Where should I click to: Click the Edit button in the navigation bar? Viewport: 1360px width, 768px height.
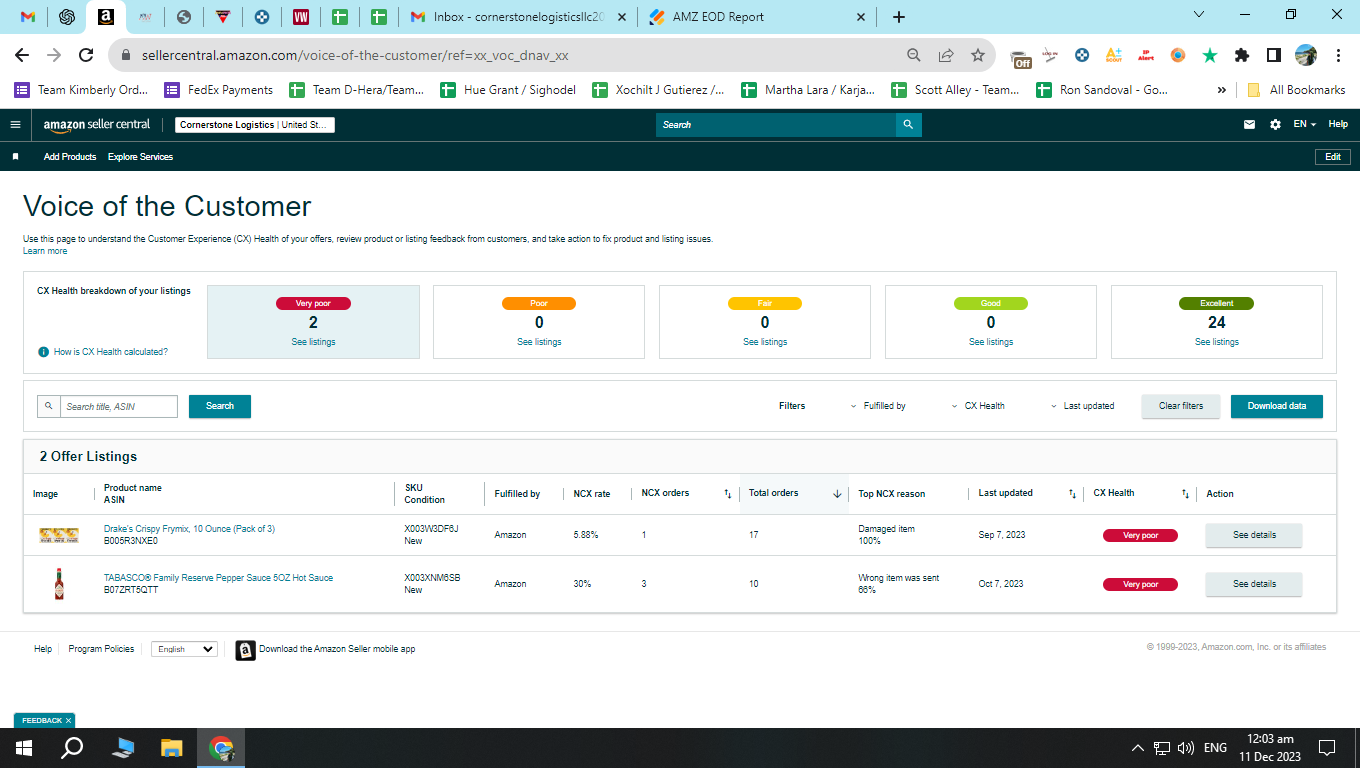tap(1333, 157)
